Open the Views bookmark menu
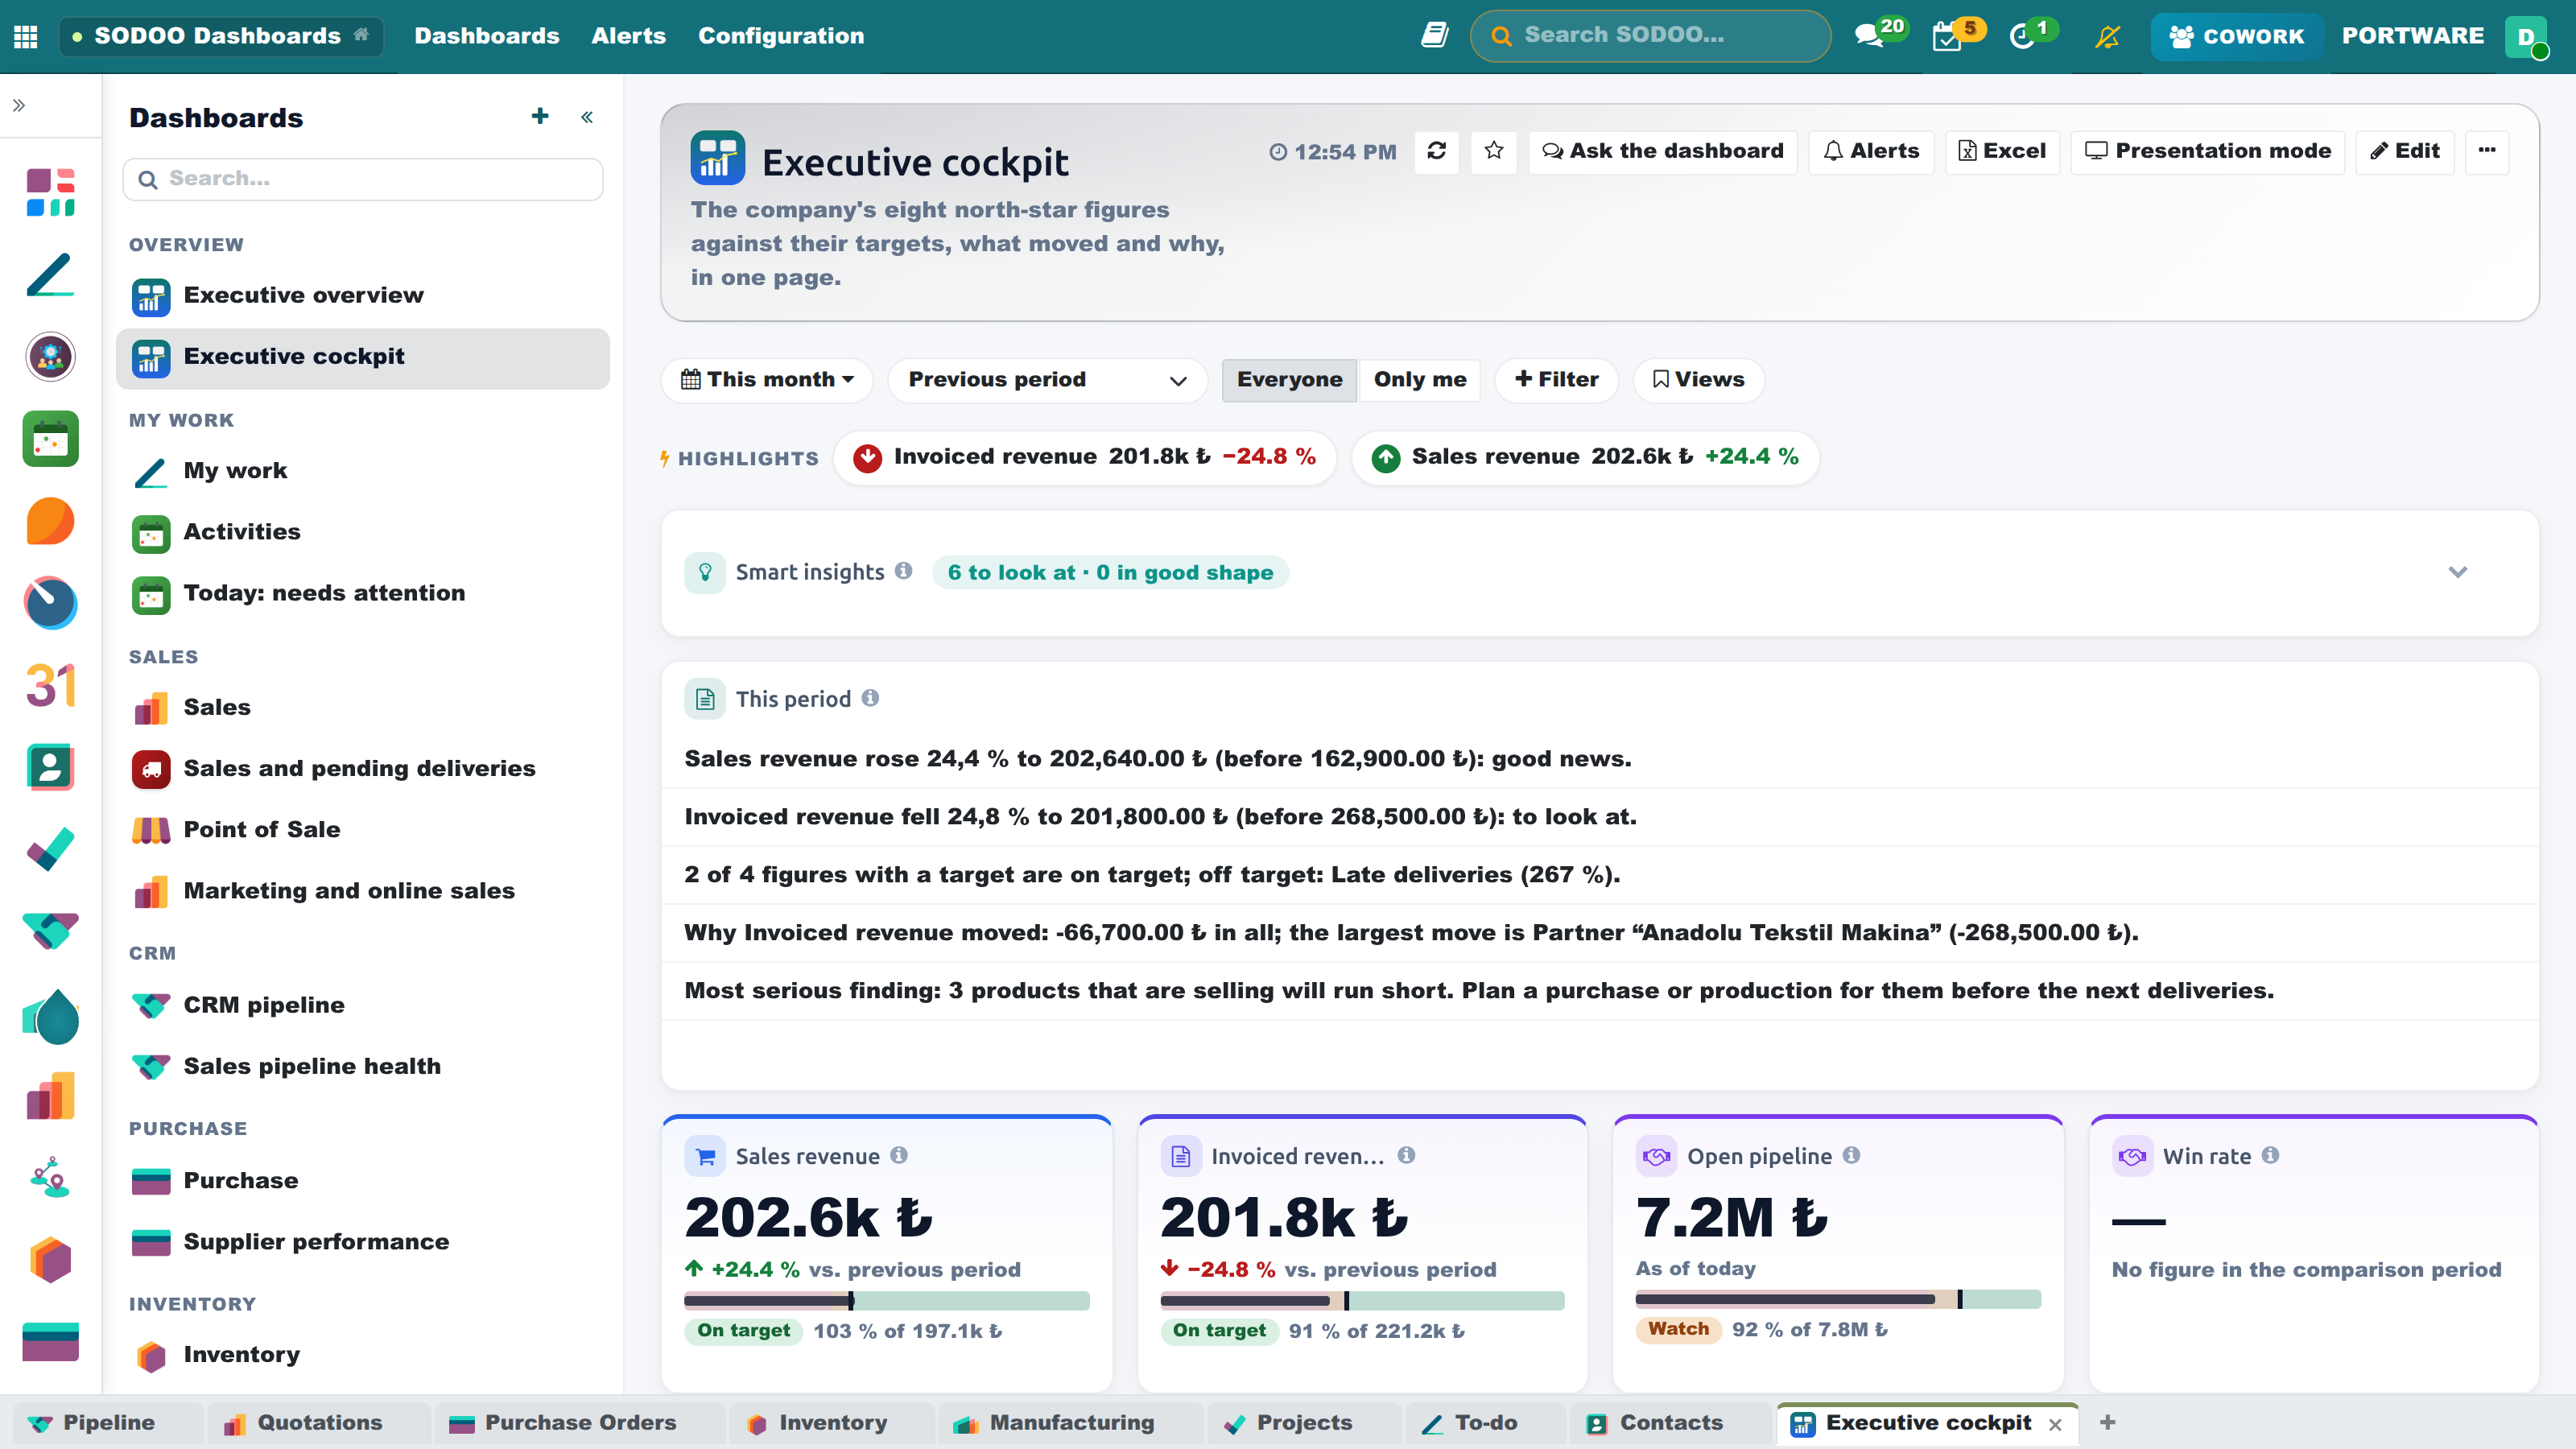 click(x=1698, y=379)
